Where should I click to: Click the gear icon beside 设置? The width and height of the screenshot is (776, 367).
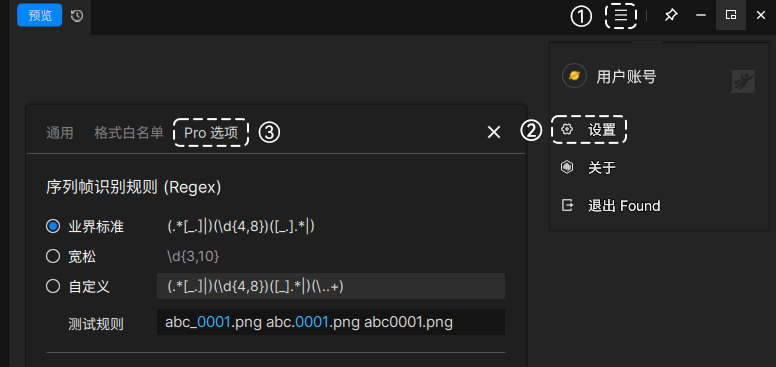[567, 130]
